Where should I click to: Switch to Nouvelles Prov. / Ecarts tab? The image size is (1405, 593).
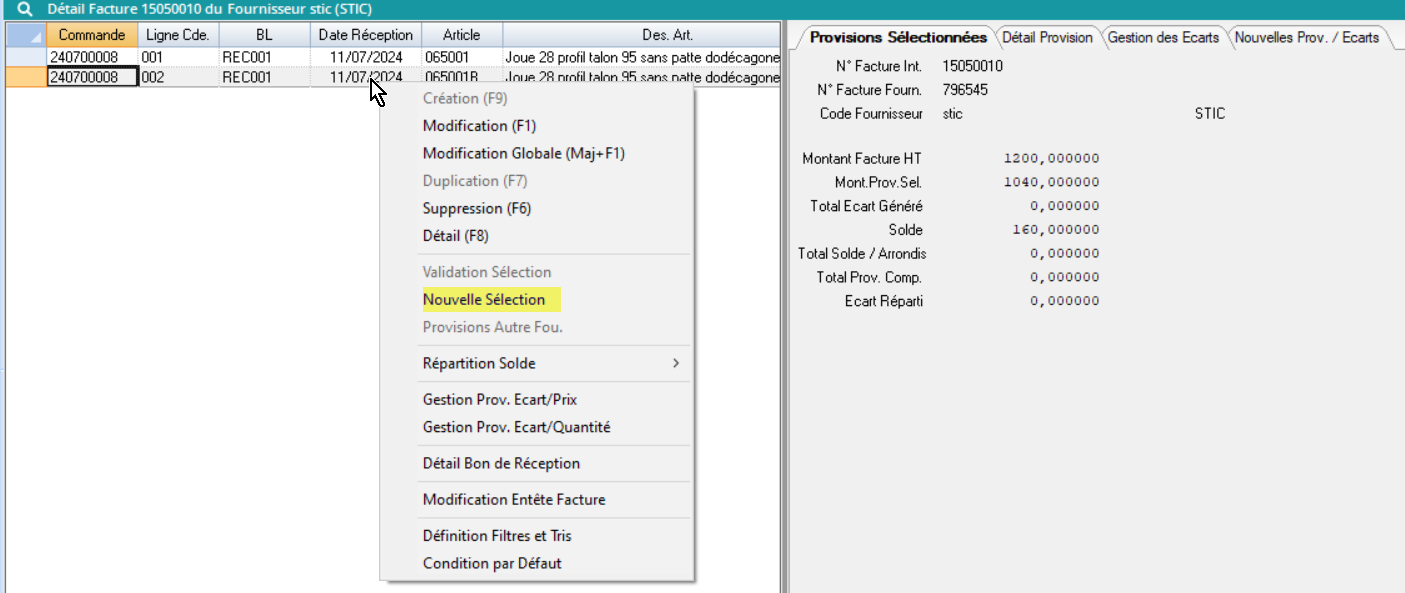[1306, 38]
